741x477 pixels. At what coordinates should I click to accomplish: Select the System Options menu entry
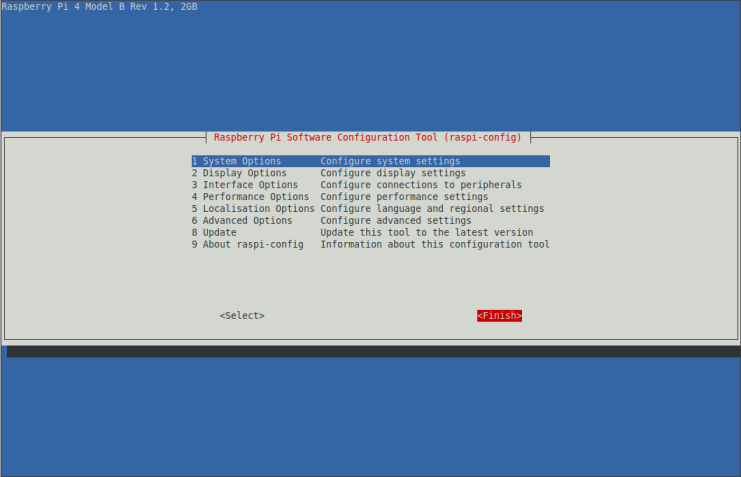click(237, 161)
